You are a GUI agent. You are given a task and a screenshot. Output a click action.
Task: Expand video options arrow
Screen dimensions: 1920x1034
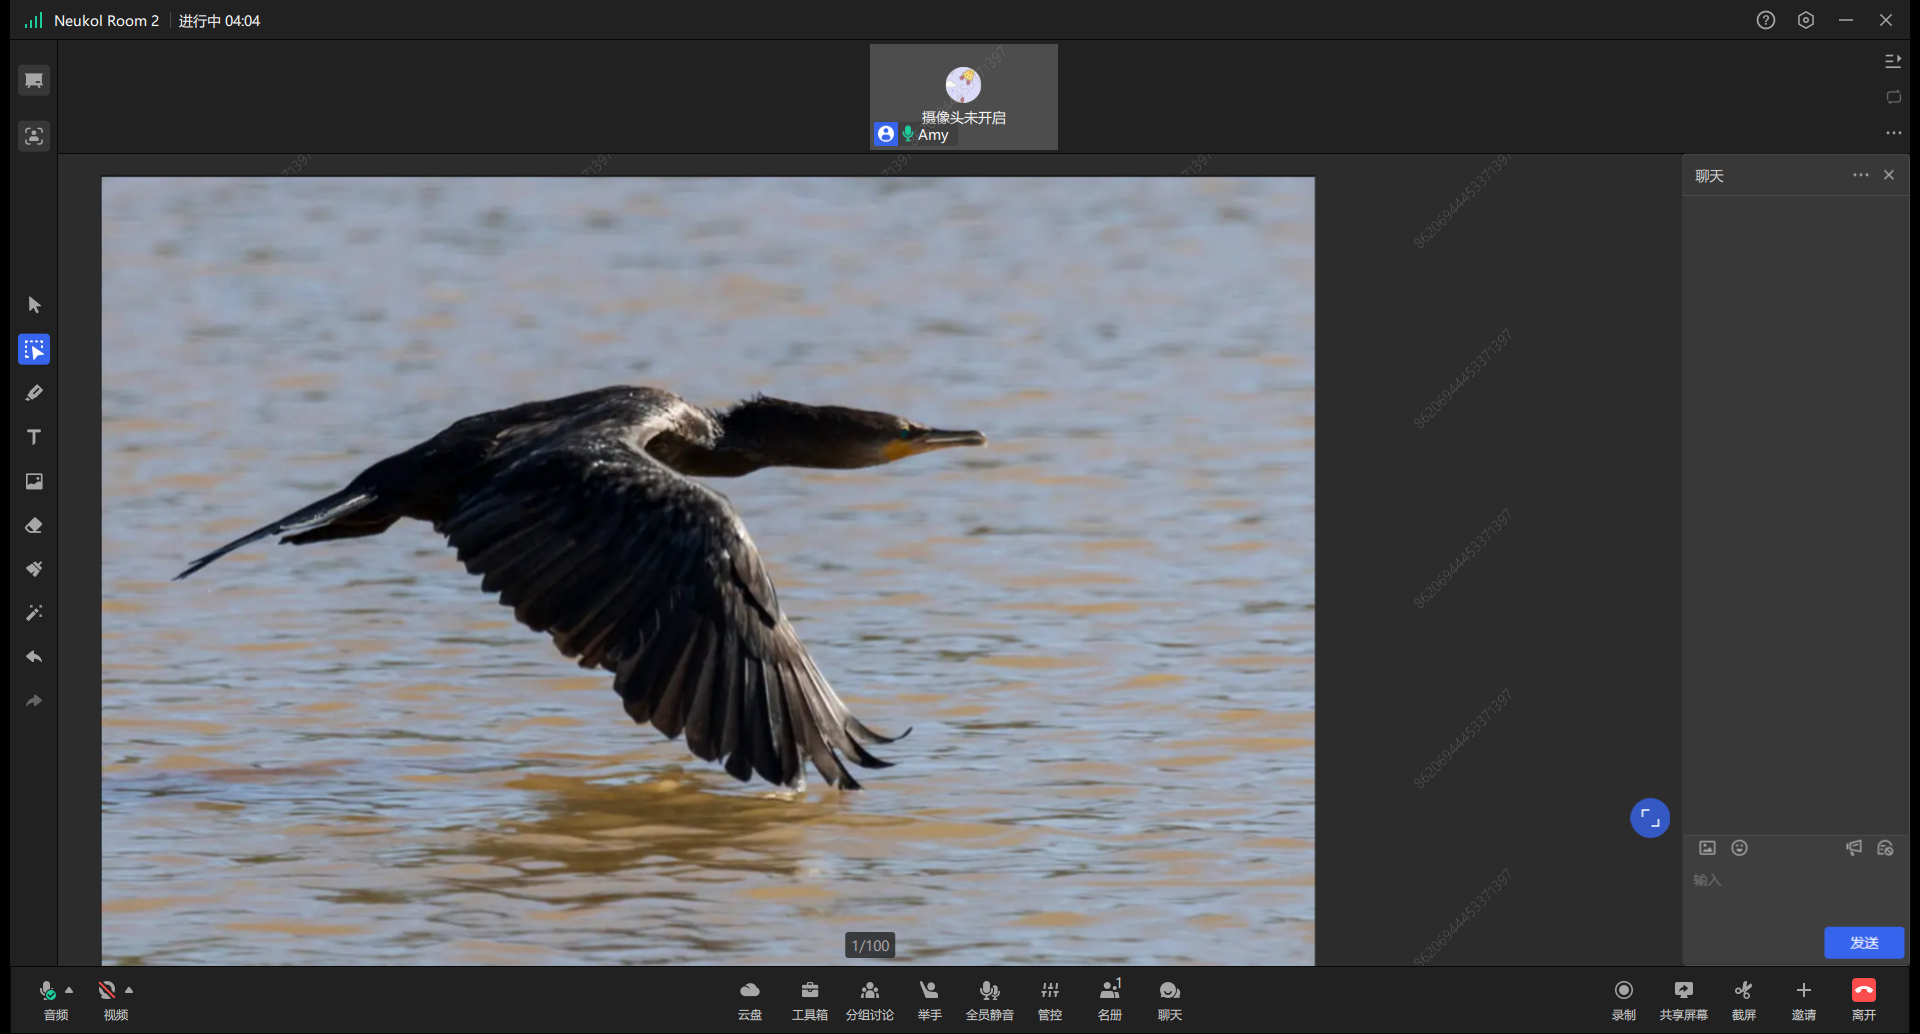click(129, 990)
